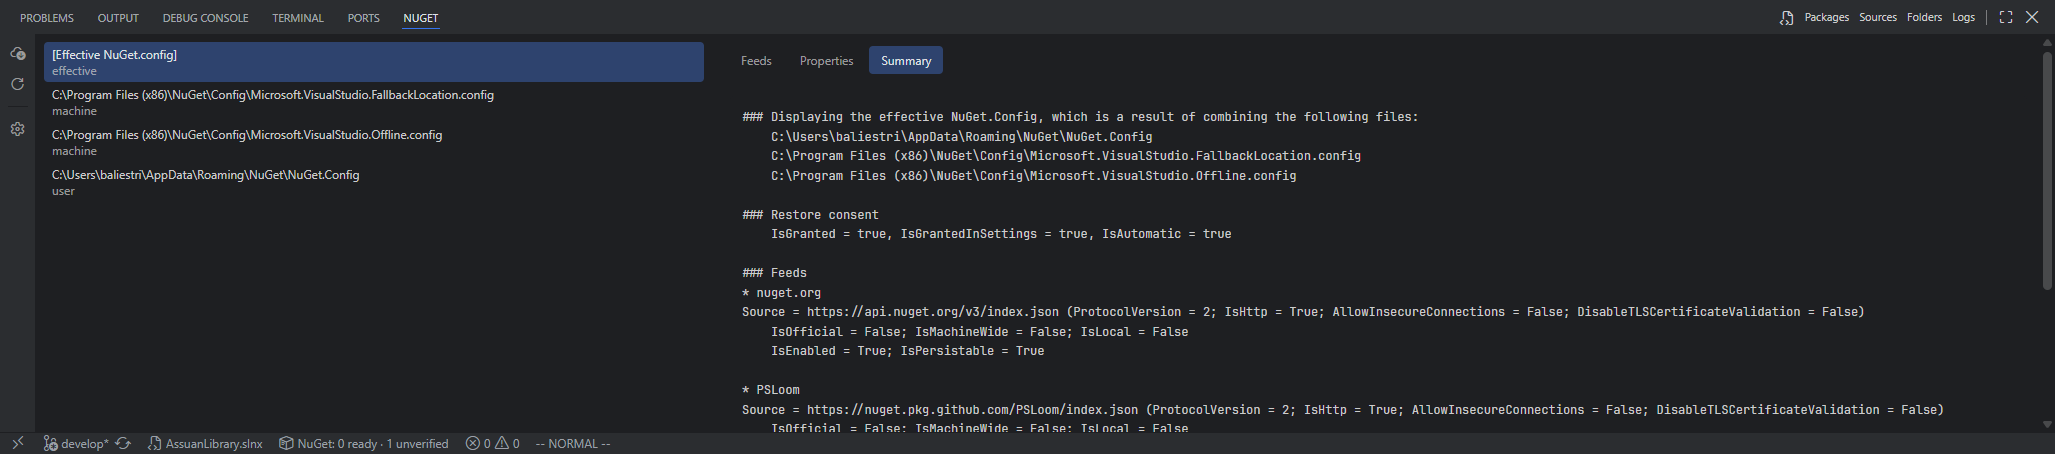The image size is (2055, 454).
Task: Click the Offline.config path in summary text
Action: click(x=1033, y=176)
